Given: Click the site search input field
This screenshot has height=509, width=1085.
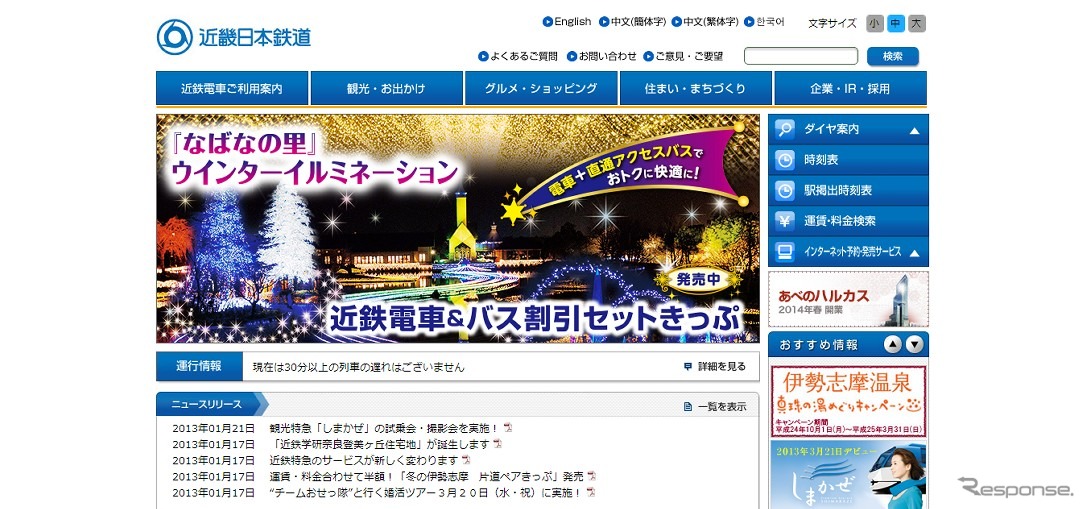Looking at the screenshot, I should click(x=801, y=56).
